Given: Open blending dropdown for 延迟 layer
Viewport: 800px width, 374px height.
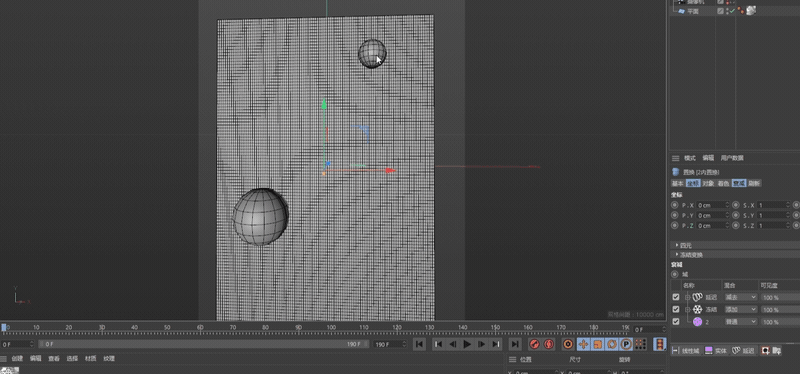Looking at the screenshot, I should tap(740, 297).
